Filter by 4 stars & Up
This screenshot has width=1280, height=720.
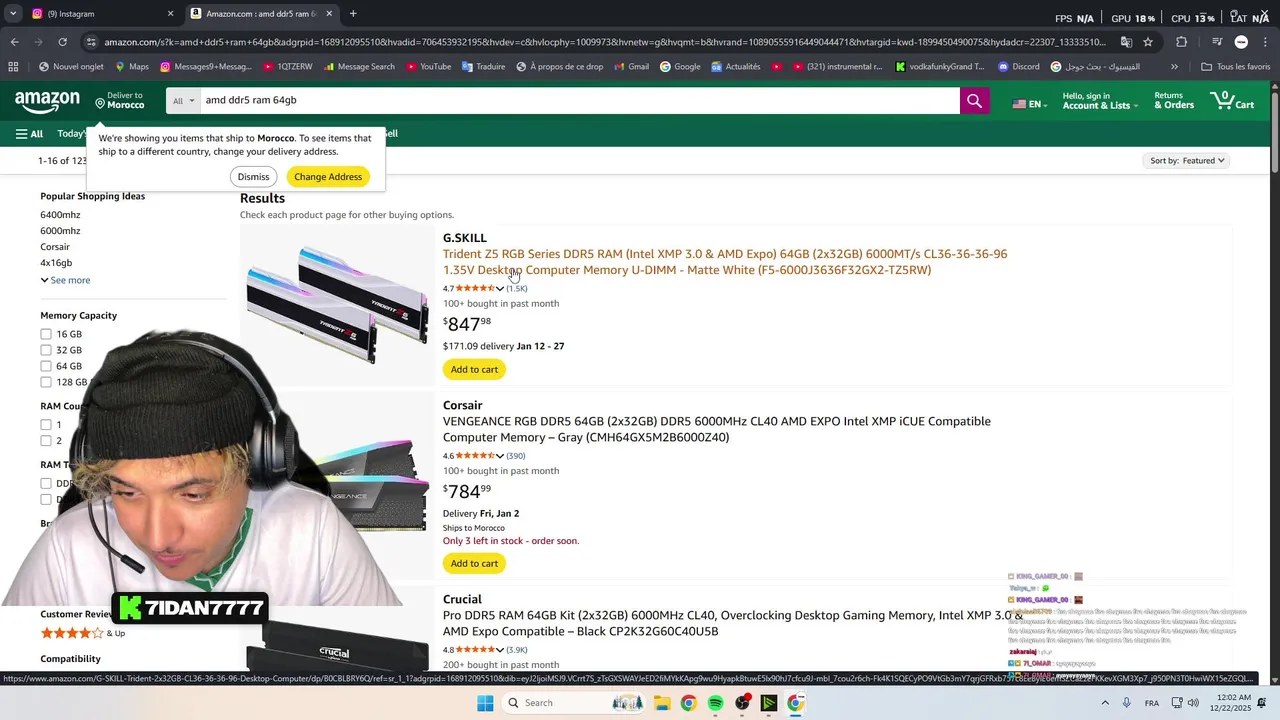(83, 633)
